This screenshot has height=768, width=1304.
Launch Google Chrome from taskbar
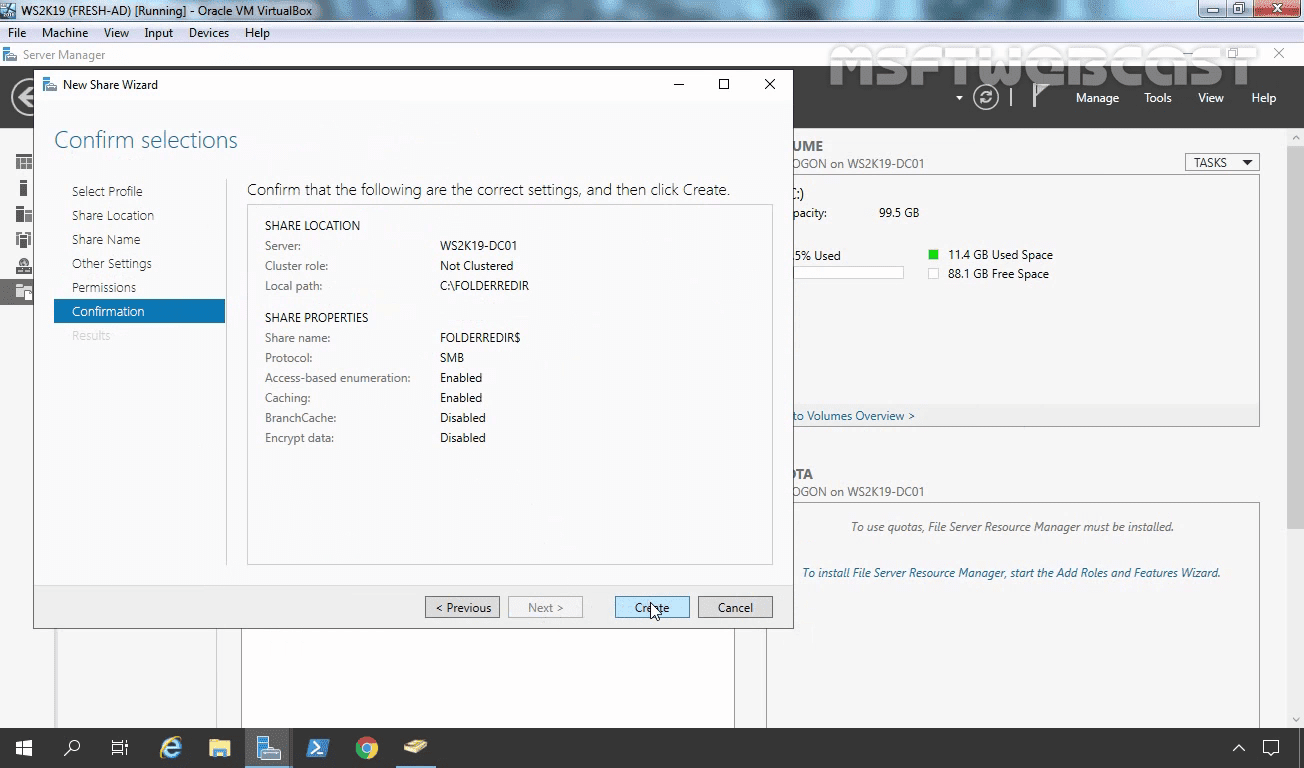[367, 747]
